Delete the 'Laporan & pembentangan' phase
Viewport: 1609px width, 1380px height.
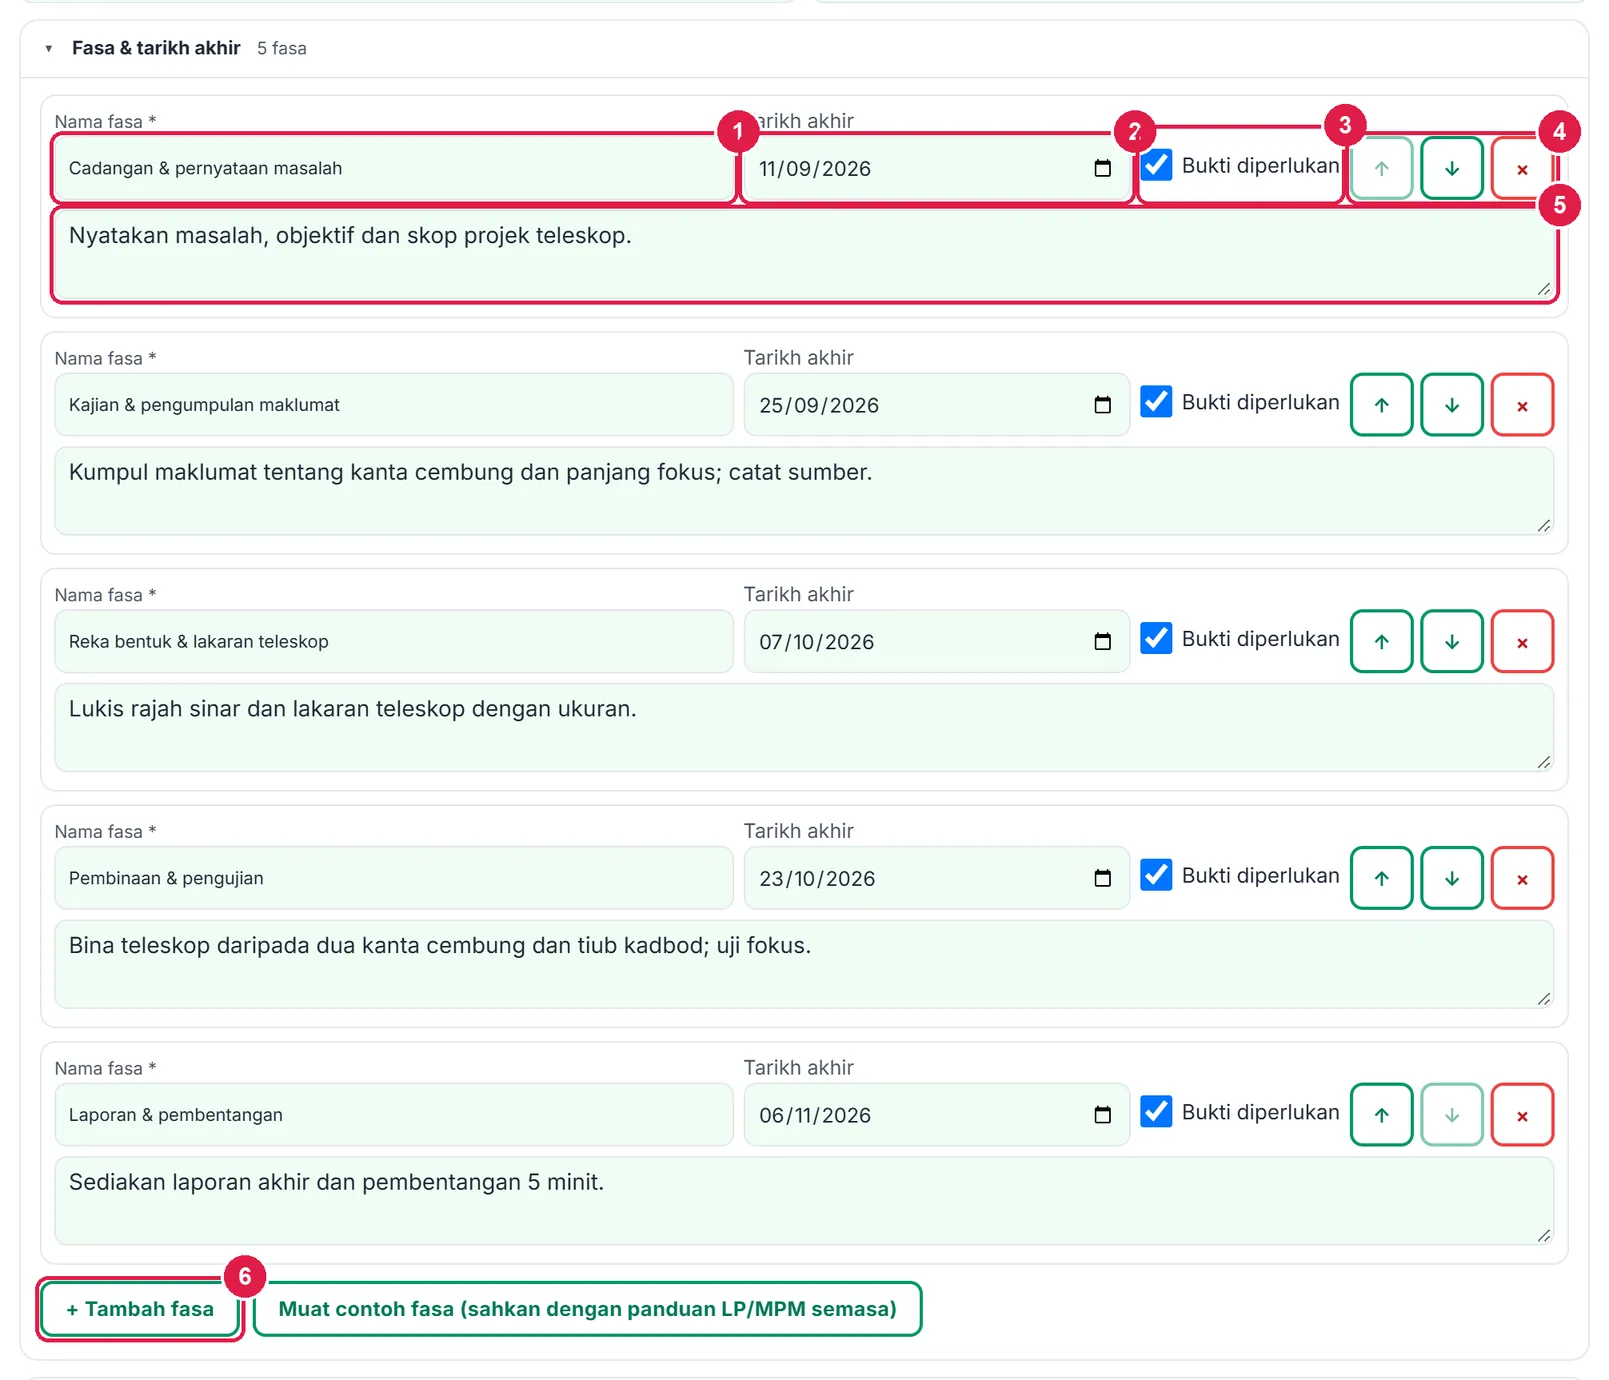click(1521, 1115)
